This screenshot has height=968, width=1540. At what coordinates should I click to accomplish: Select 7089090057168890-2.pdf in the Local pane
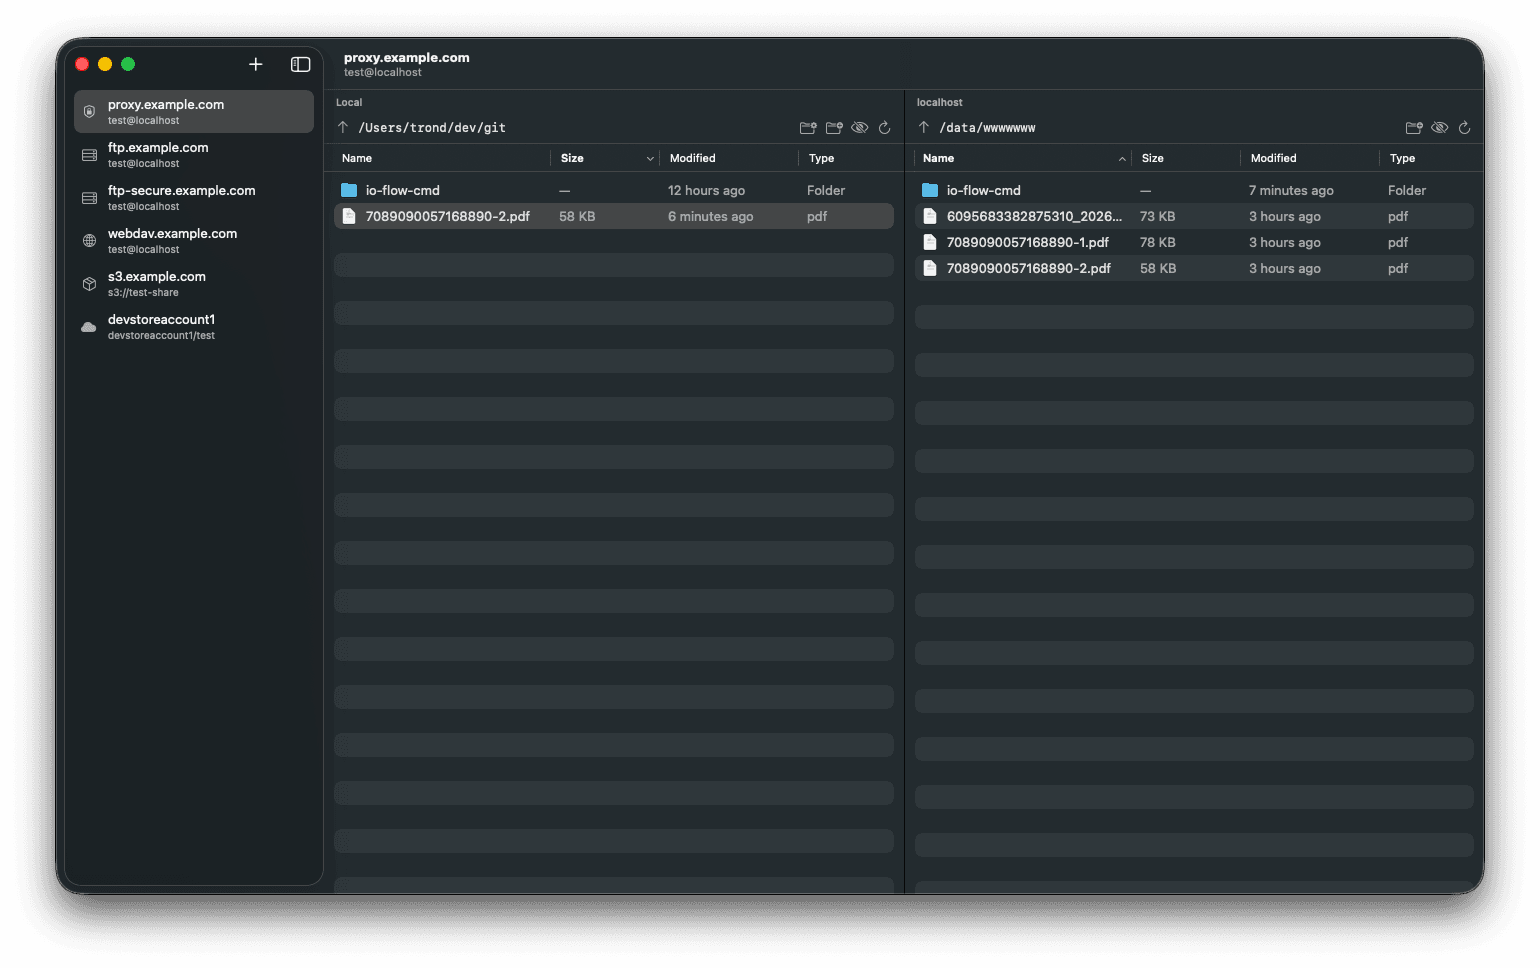pyautogui.click(x=614, y=216)
